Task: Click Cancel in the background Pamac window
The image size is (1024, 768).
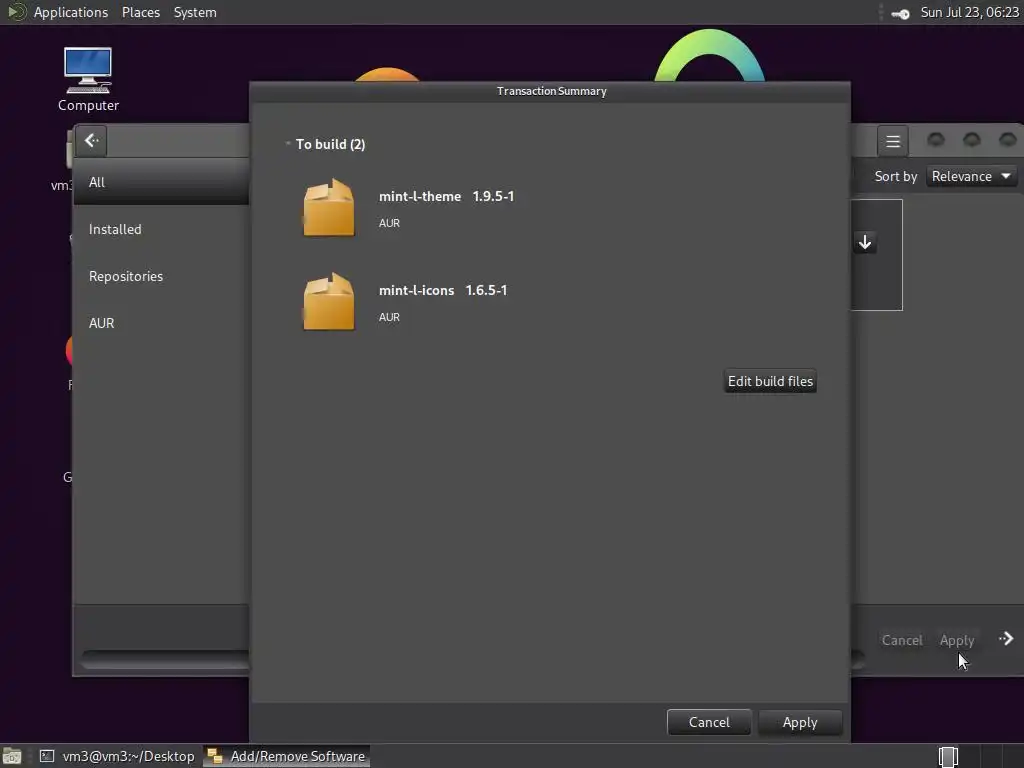Action: point(902,641)
